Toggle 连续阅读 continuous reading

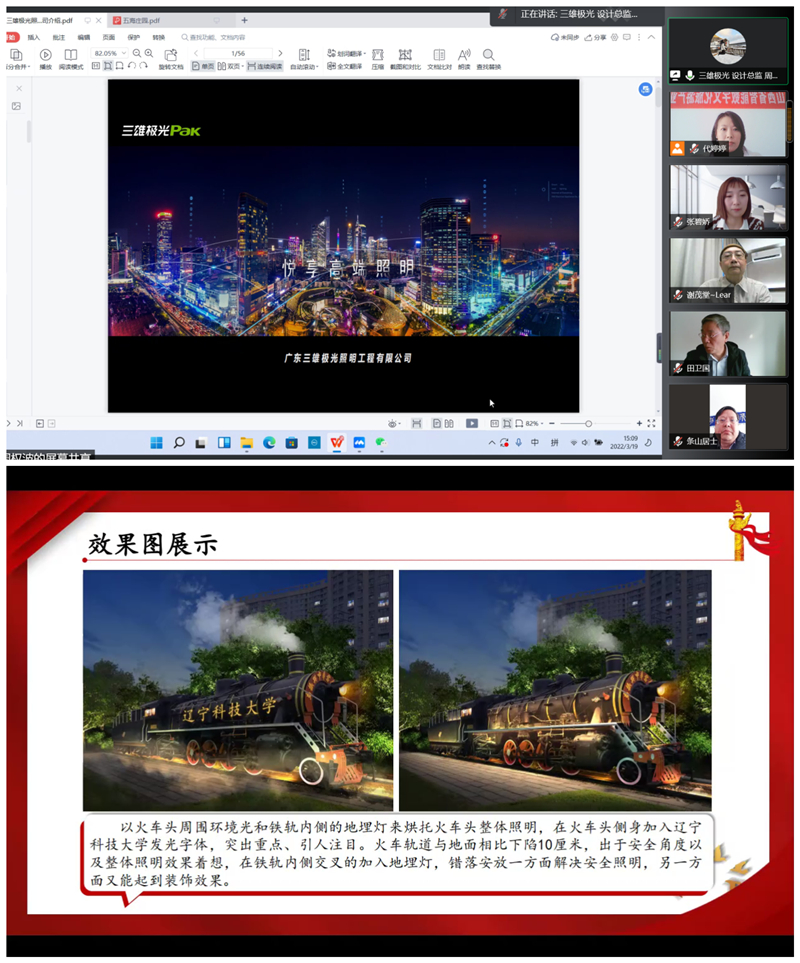coord(265,66)
